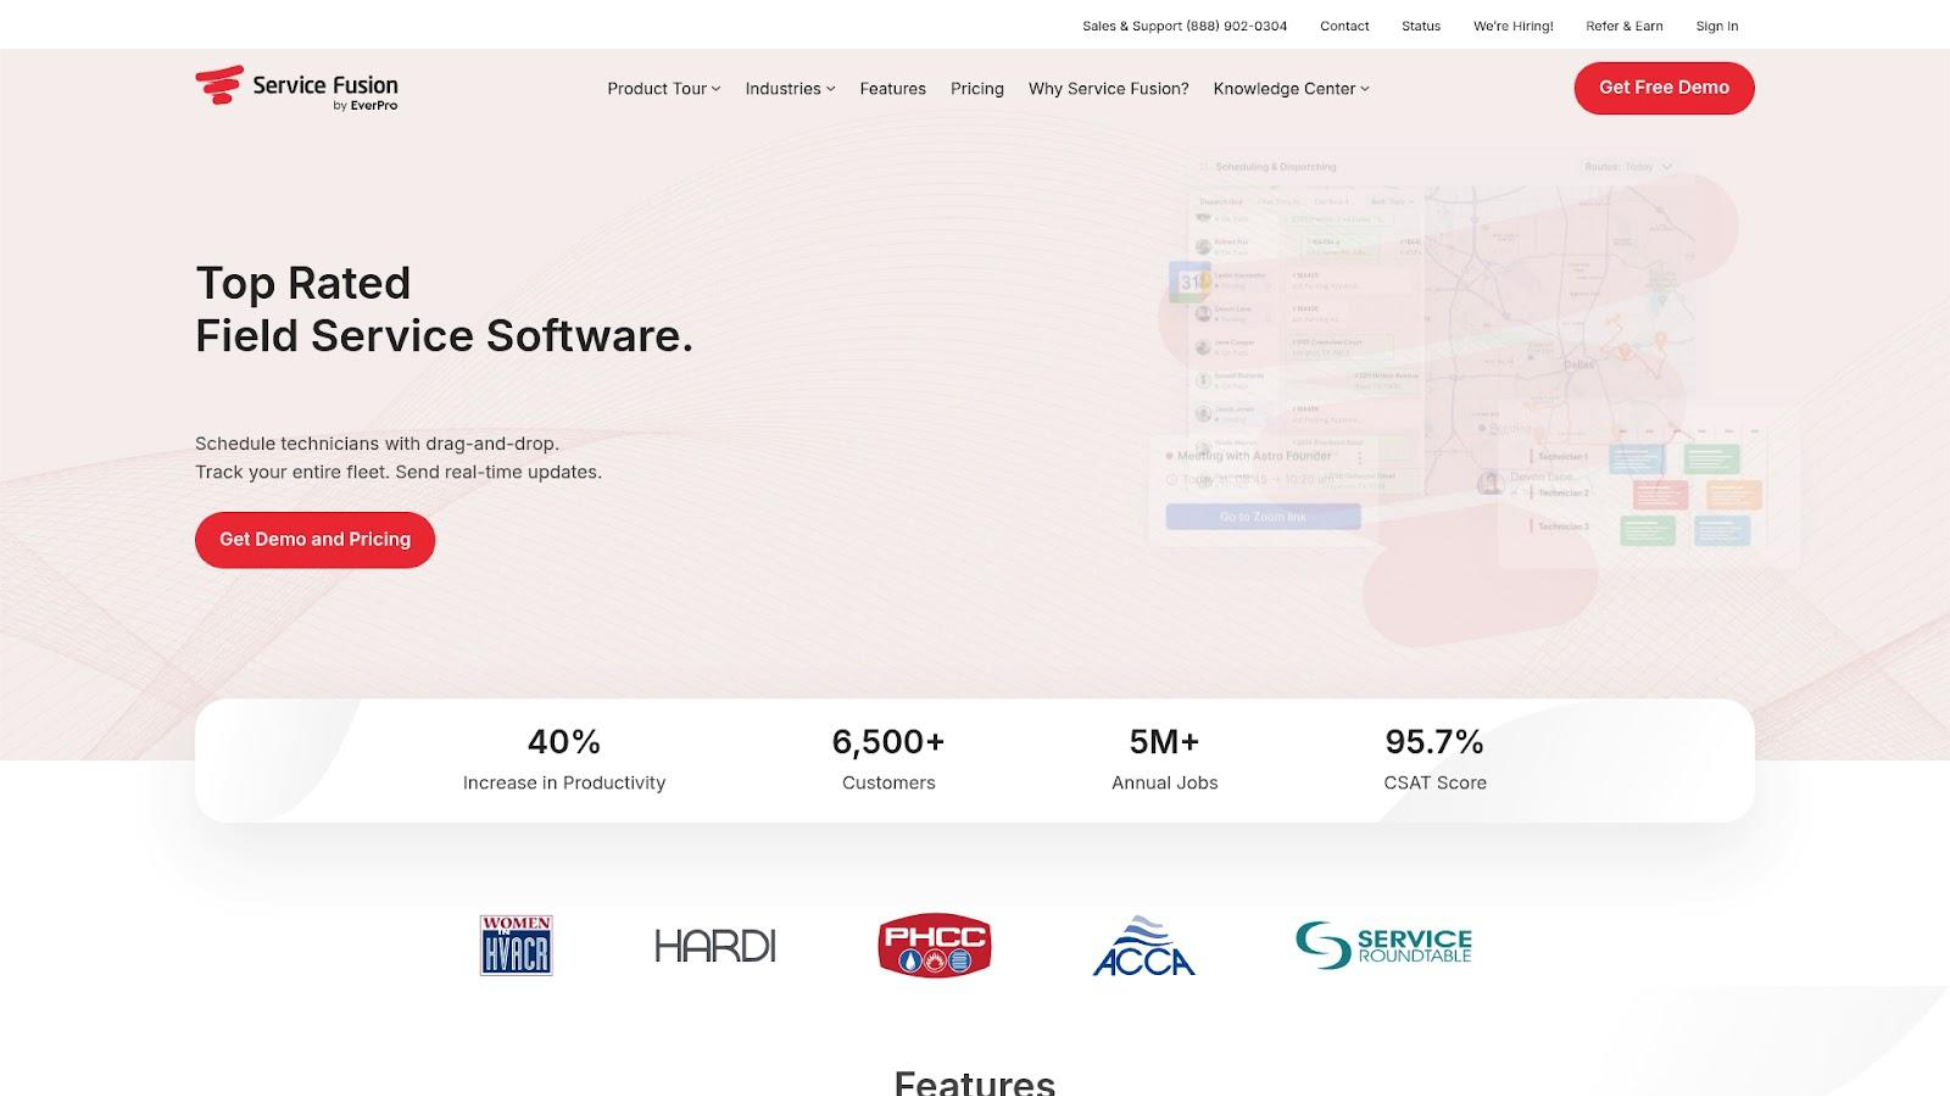Viewport: 1950px width, 1096px height.
Task: Click the 'Go to Zoom link' button in the preview
Action: [x=1261, y=517]
